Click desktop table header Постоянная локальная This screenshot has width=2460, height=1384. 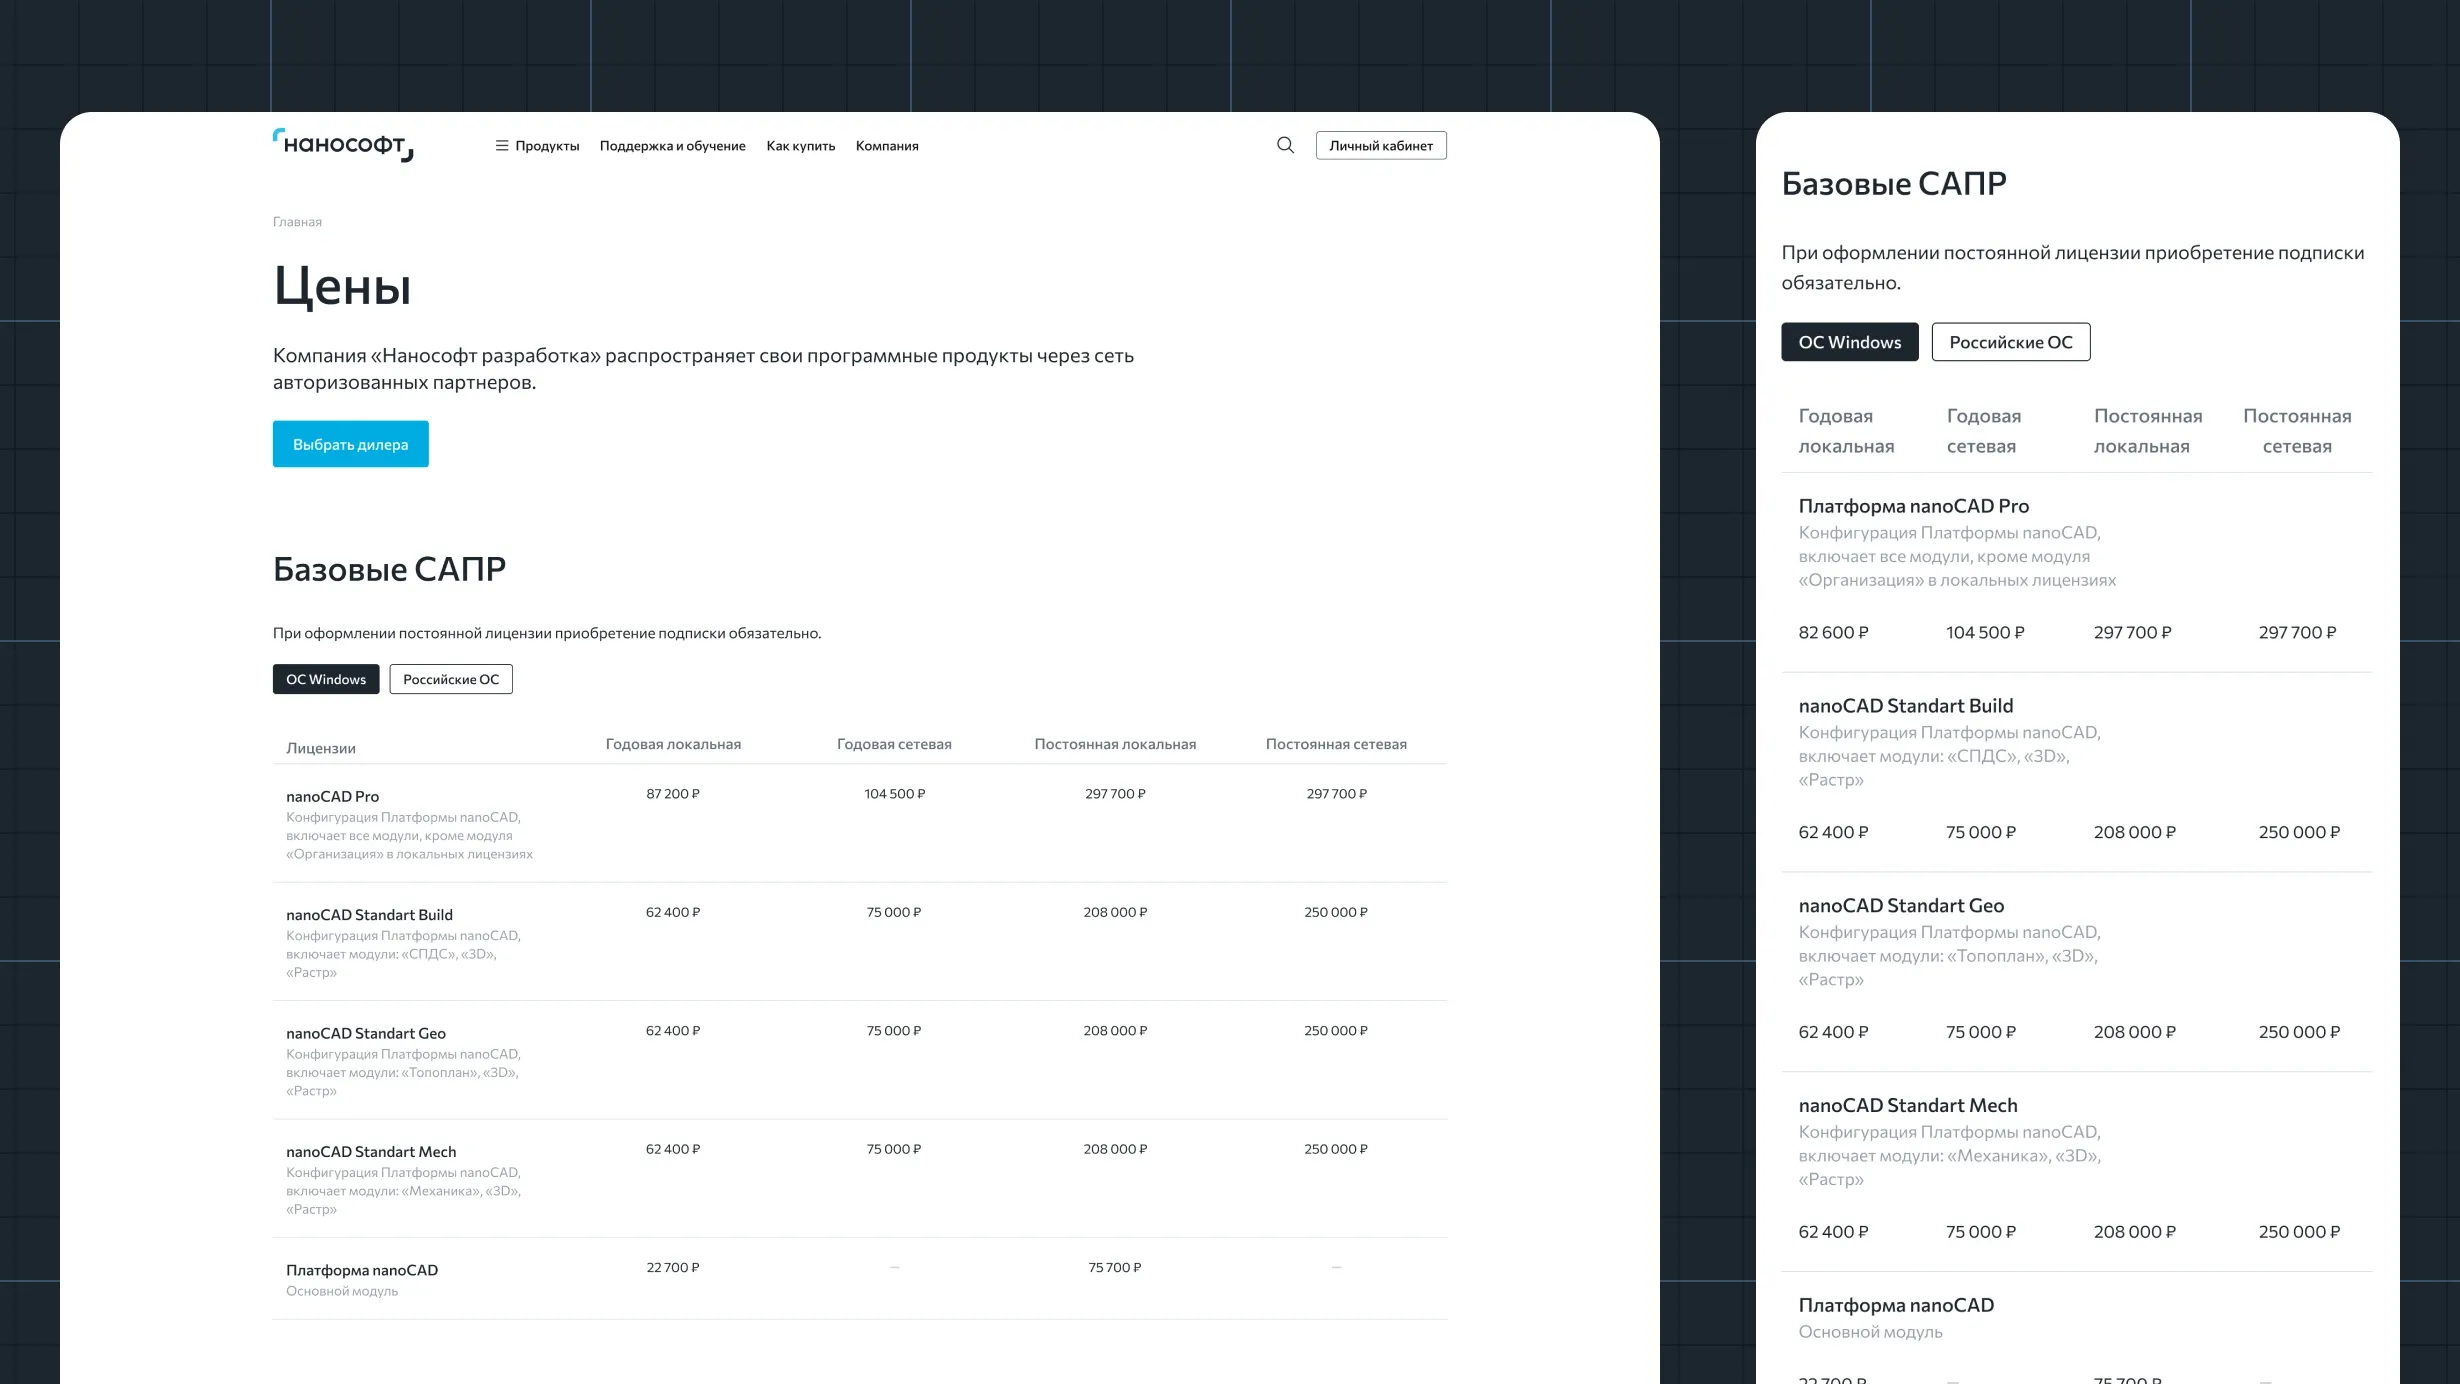1115,744
